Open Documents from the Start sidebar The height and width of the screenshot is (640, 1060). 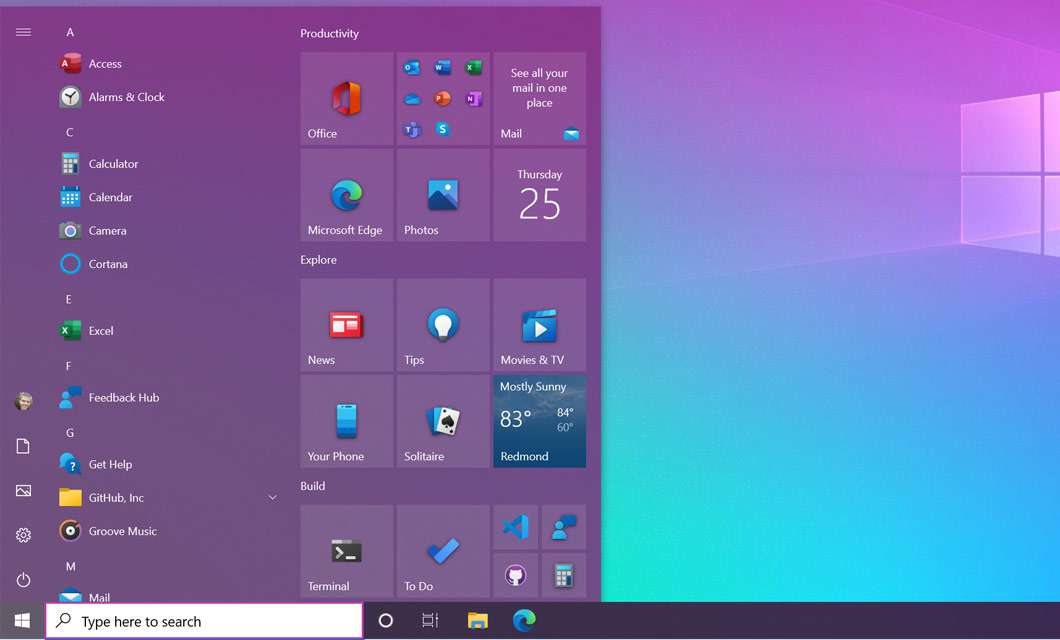23,446
